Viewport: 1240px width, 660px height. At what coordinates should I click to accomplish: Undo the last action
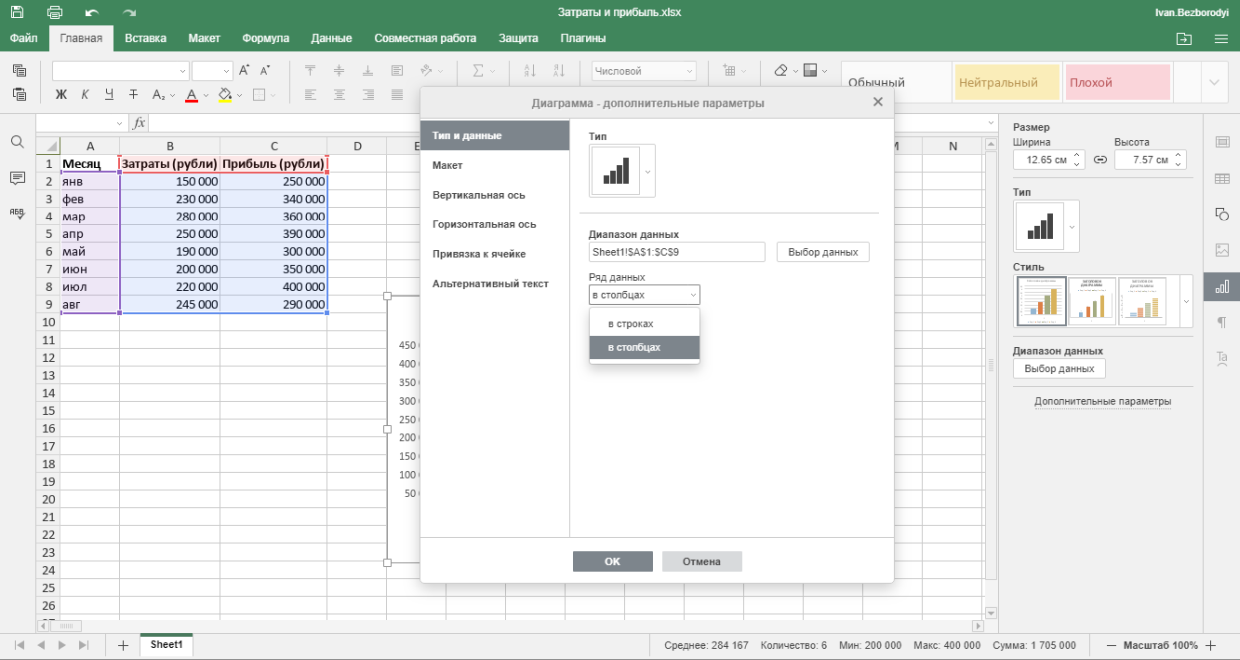point(92,12)
